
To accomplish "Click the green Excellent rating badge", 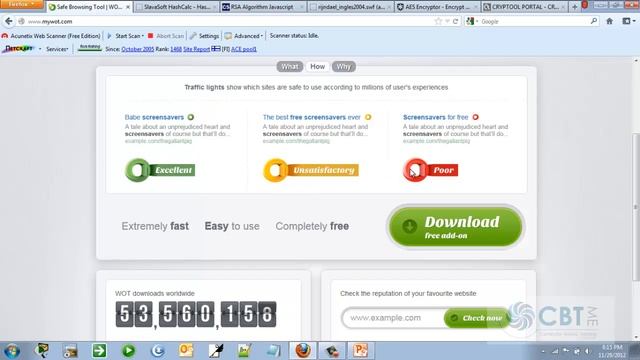I will (160, 170).
